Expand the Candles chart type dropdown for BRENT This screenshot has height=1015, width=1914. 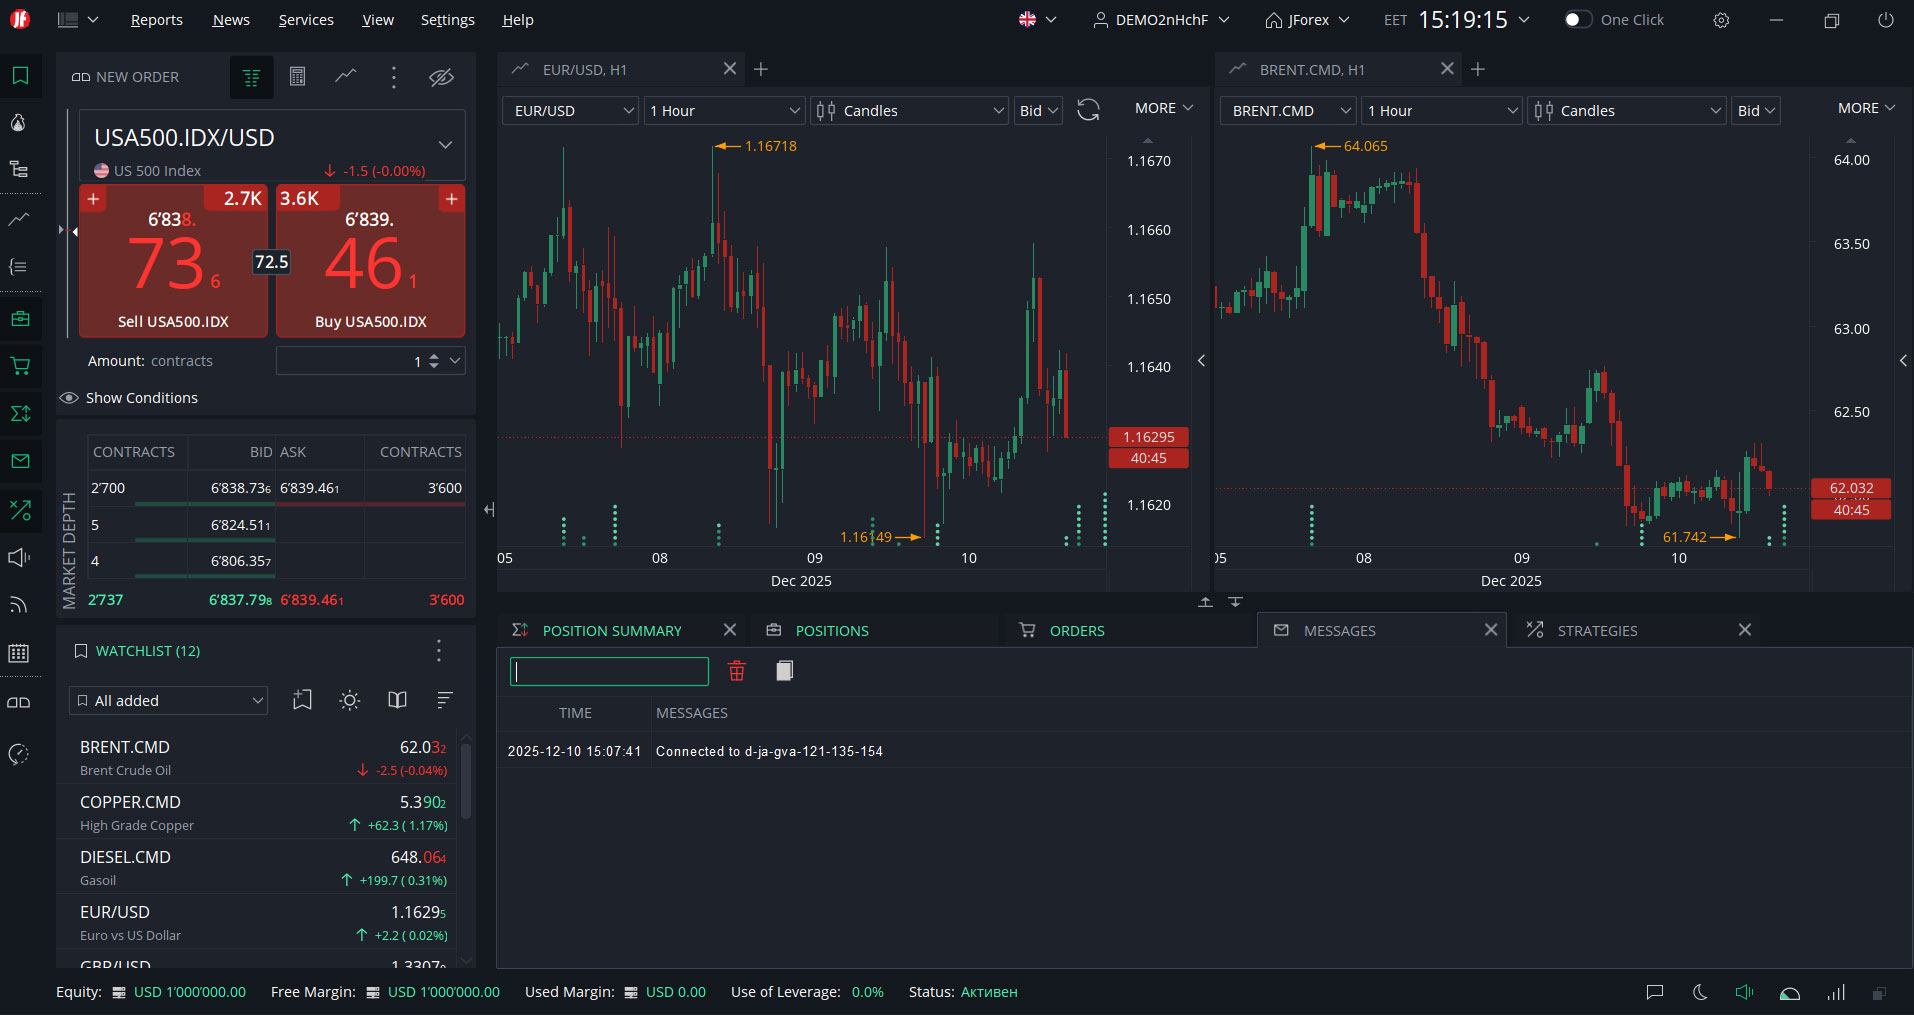click(x=1627, y=110)
